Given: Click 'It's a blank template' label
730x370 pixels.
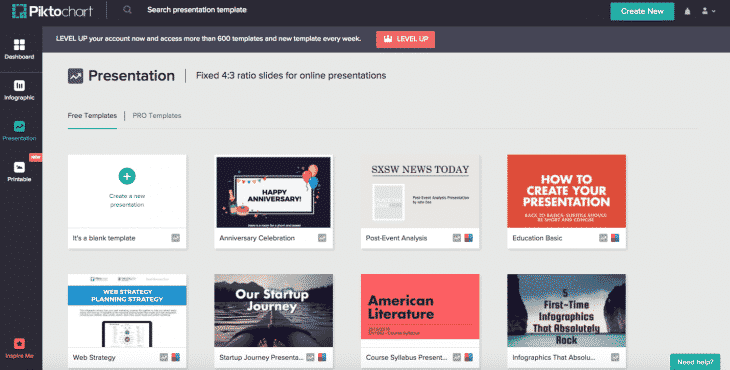Looking at the screenshot, I should (104, 238).
